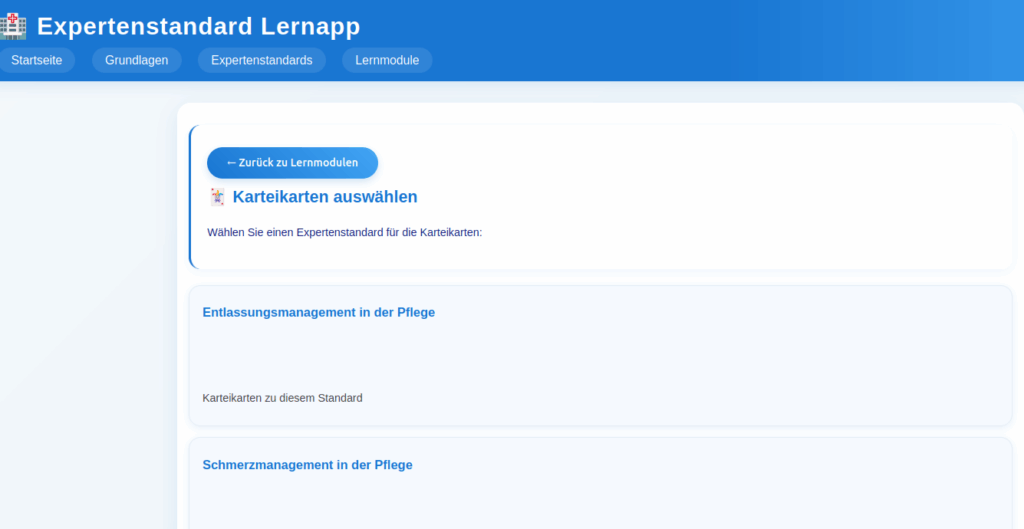Select the Entlassungsmanagement in der Pflege heading
The width and height of the screenshot is (1024, 529).
(x=318, y=312)
